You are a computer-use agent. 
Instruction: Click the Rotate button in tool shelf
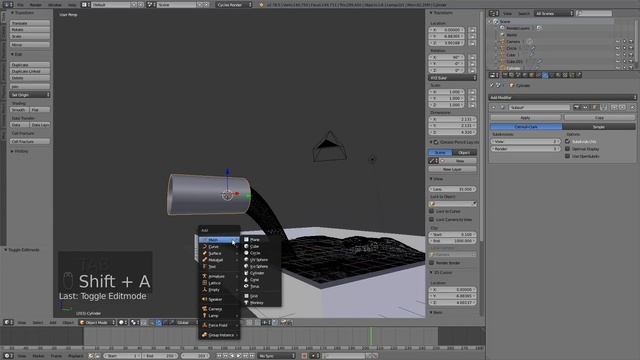30,30
